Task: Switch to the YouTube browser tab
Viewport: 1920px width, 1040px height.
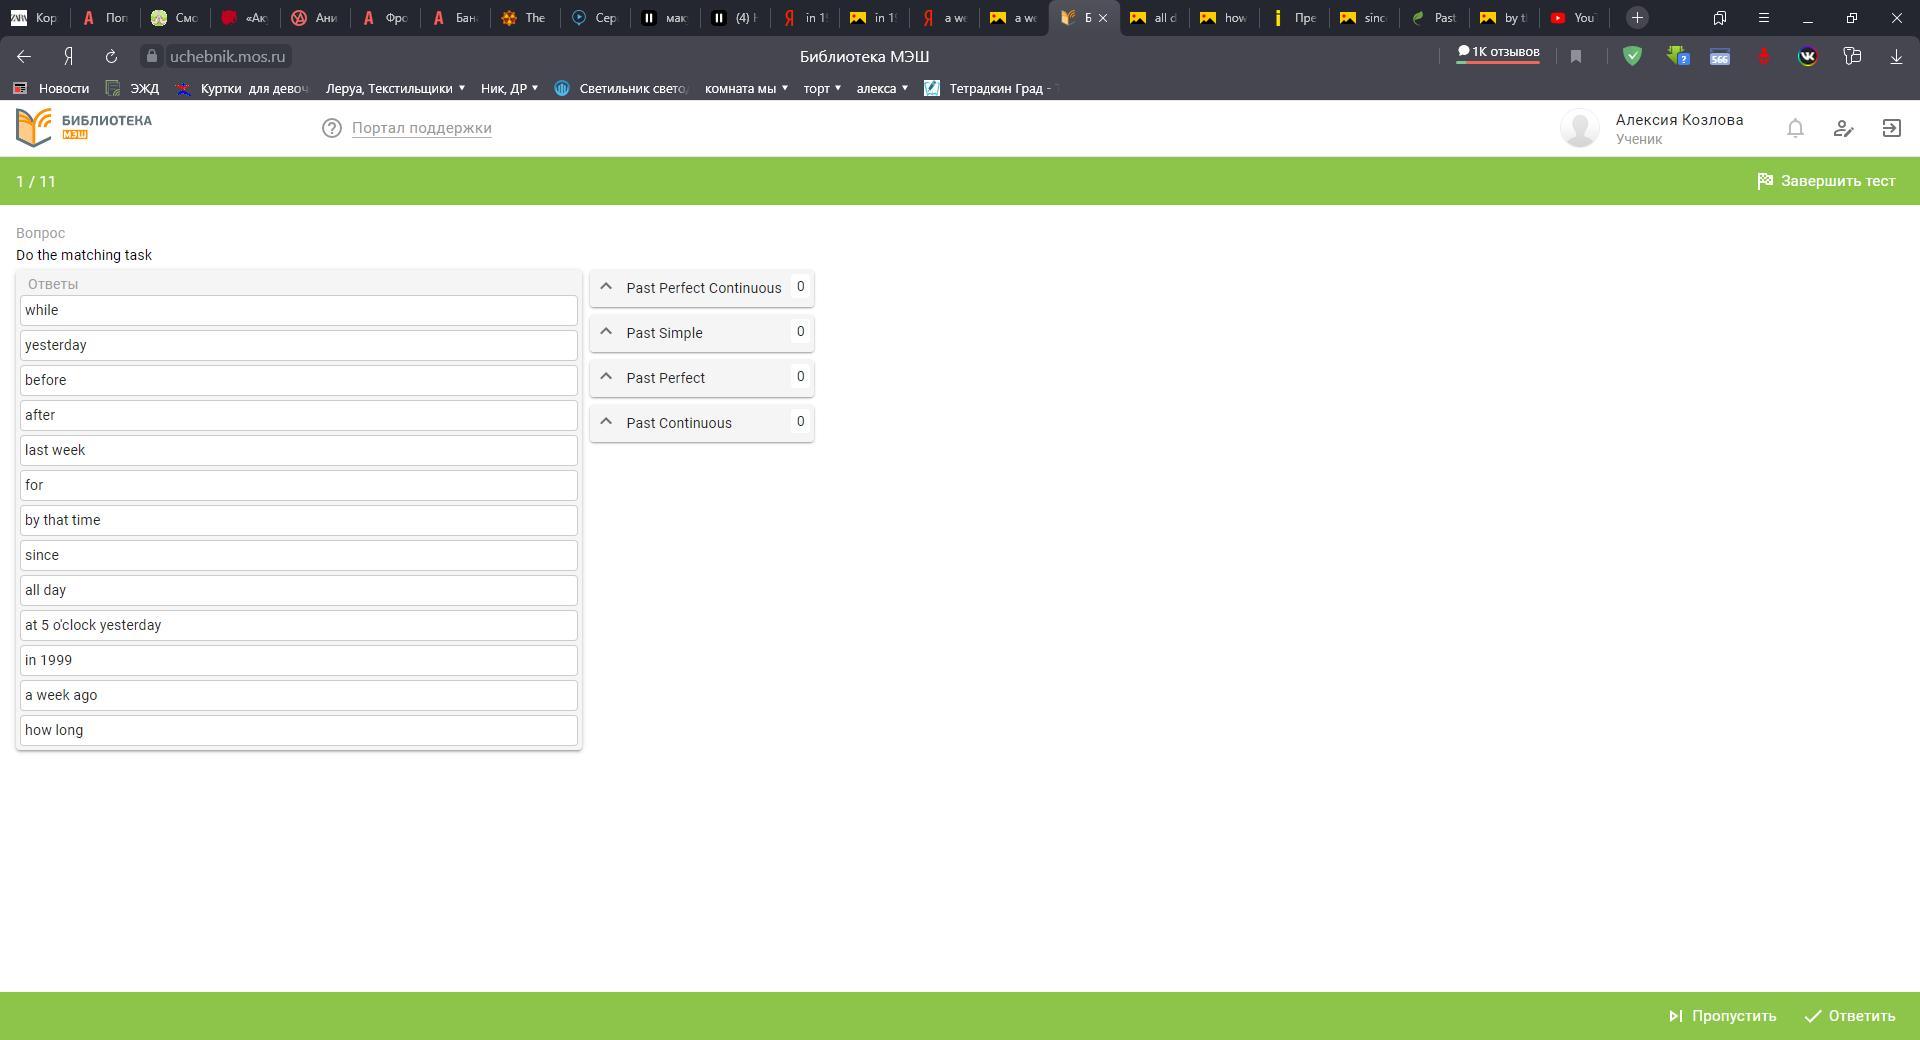Action: tap(1573, 18)
